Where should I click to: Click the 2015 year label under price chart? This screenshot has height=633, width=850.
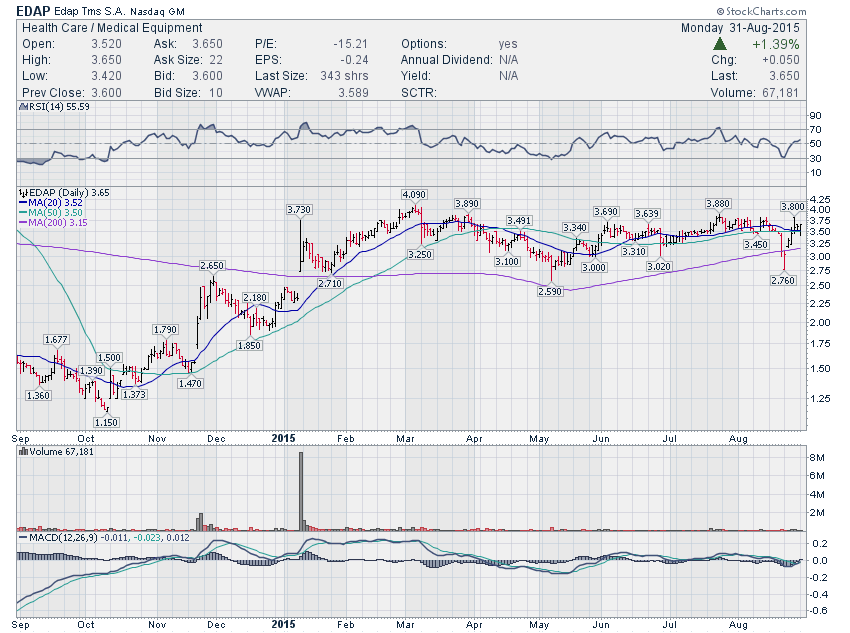click(284, 438)
